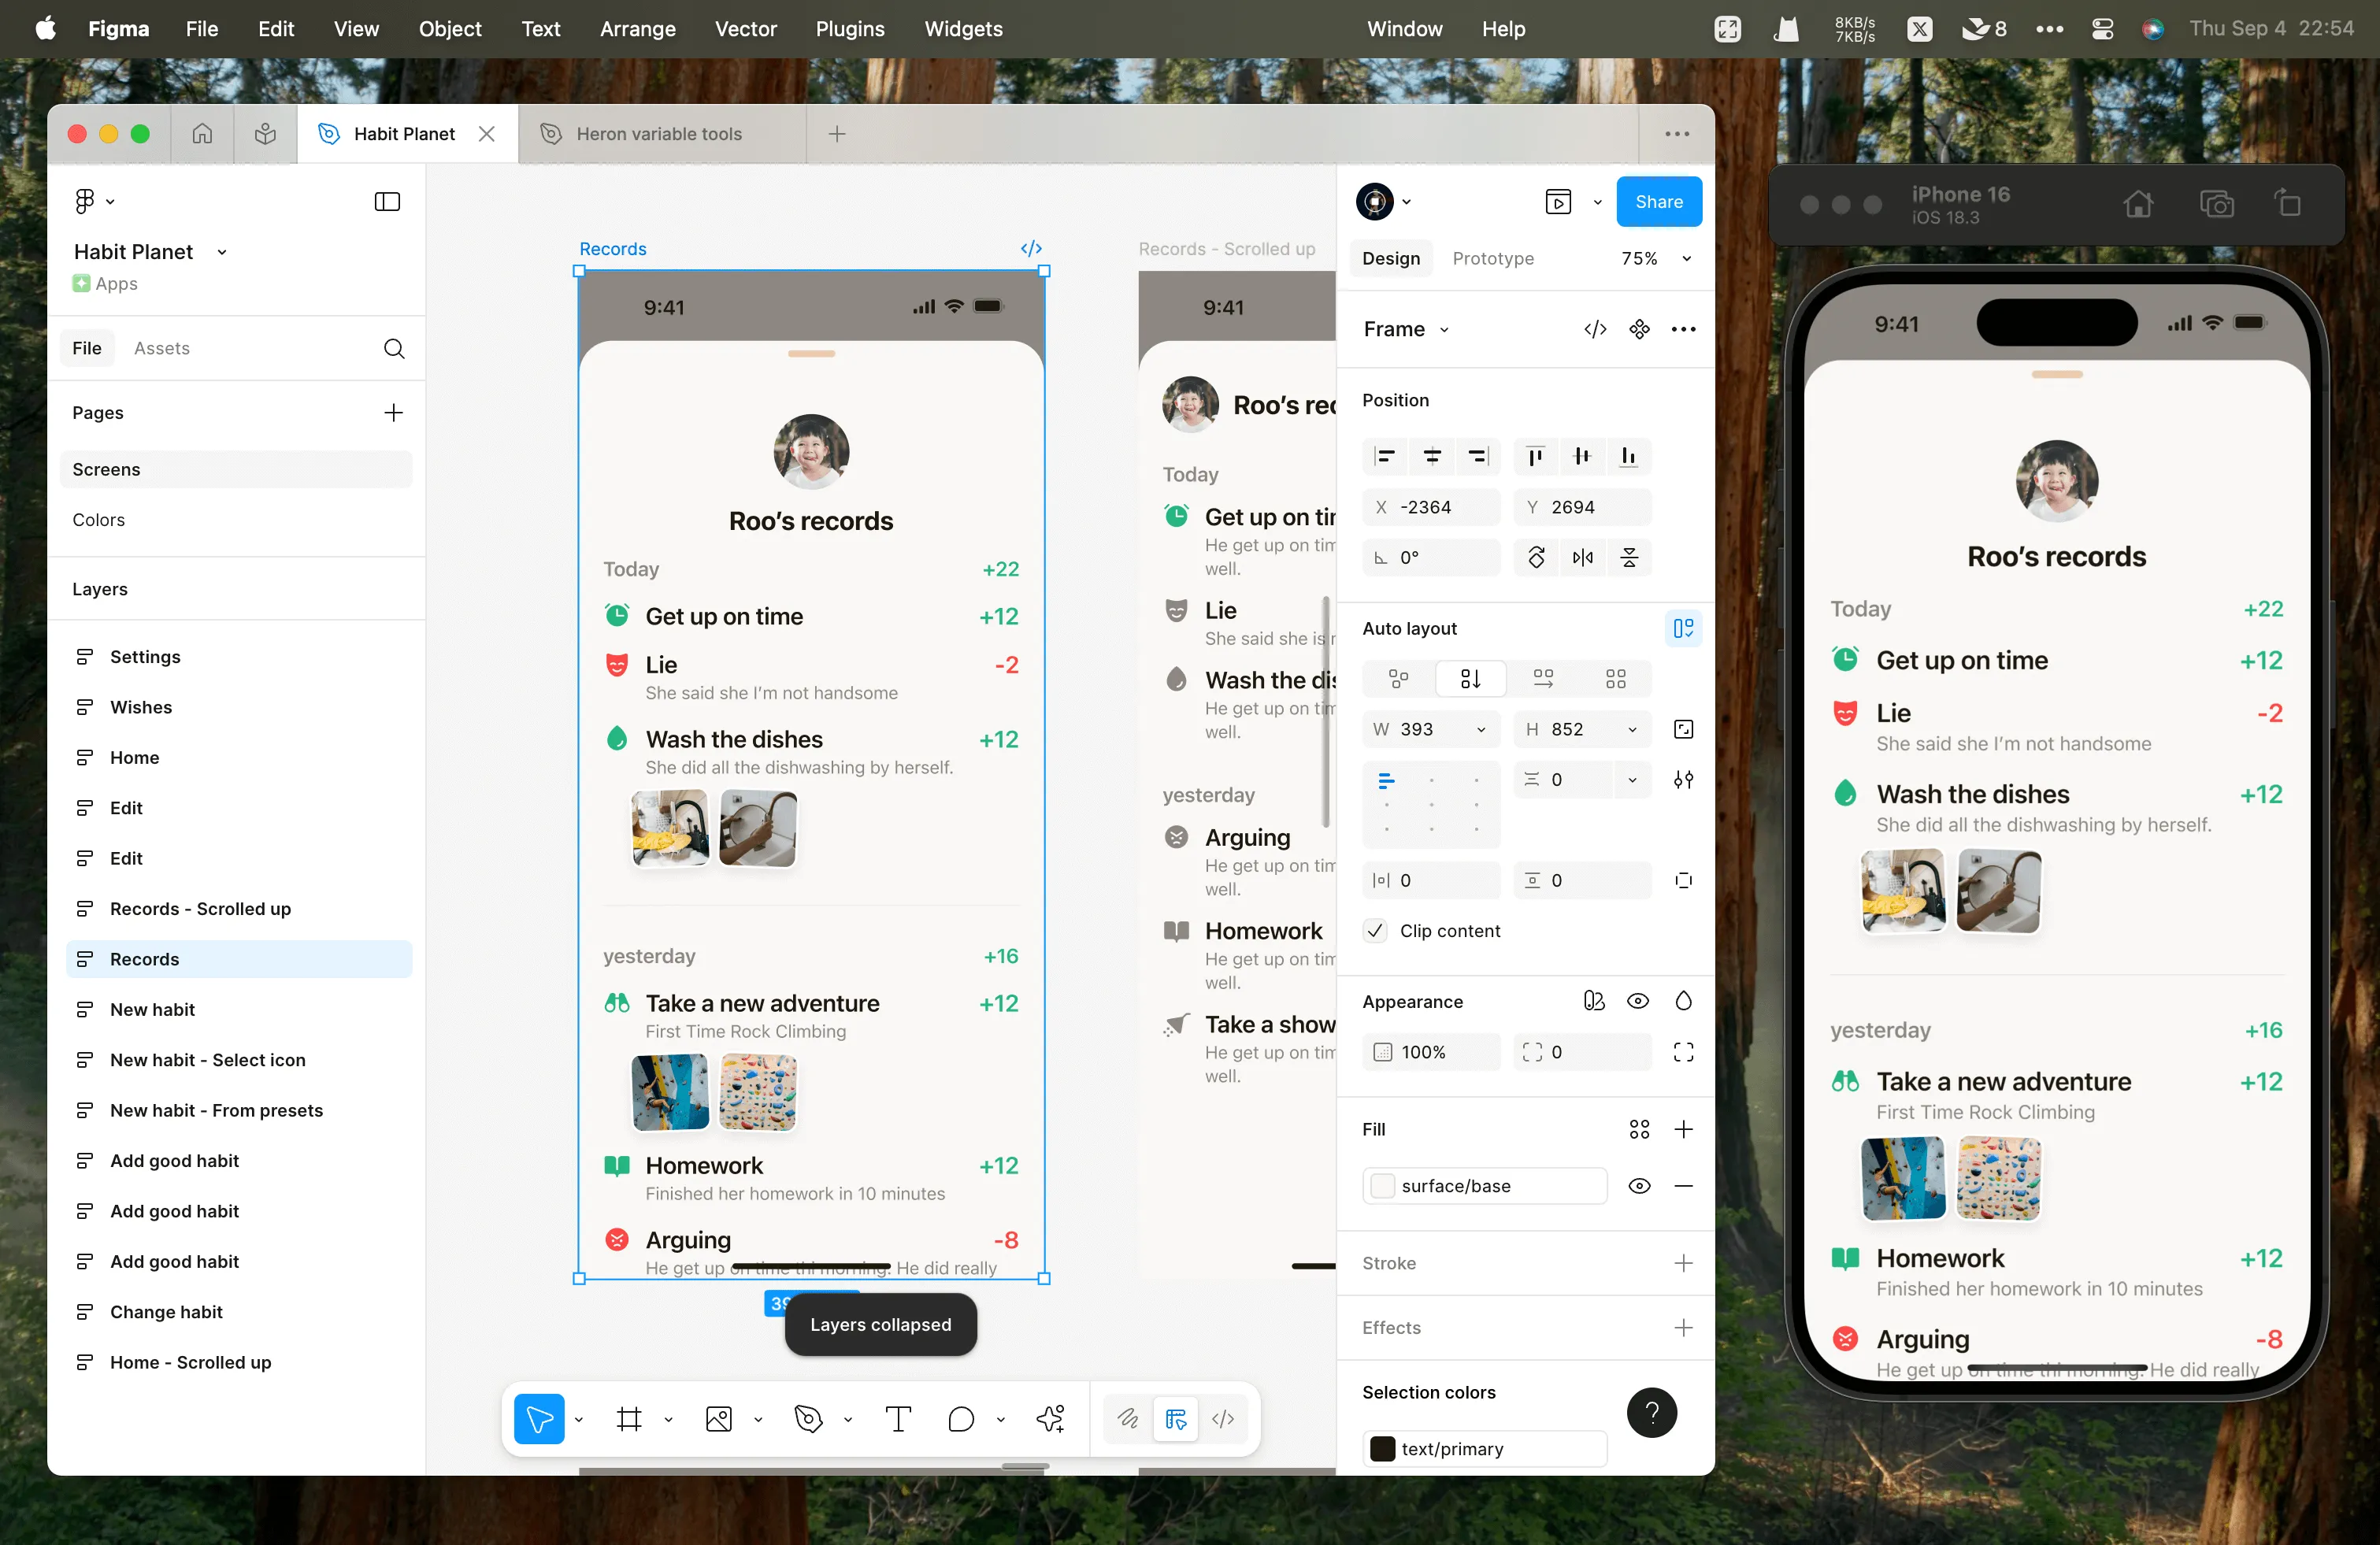Select the Pen tool

click(x=808, y=1418)
